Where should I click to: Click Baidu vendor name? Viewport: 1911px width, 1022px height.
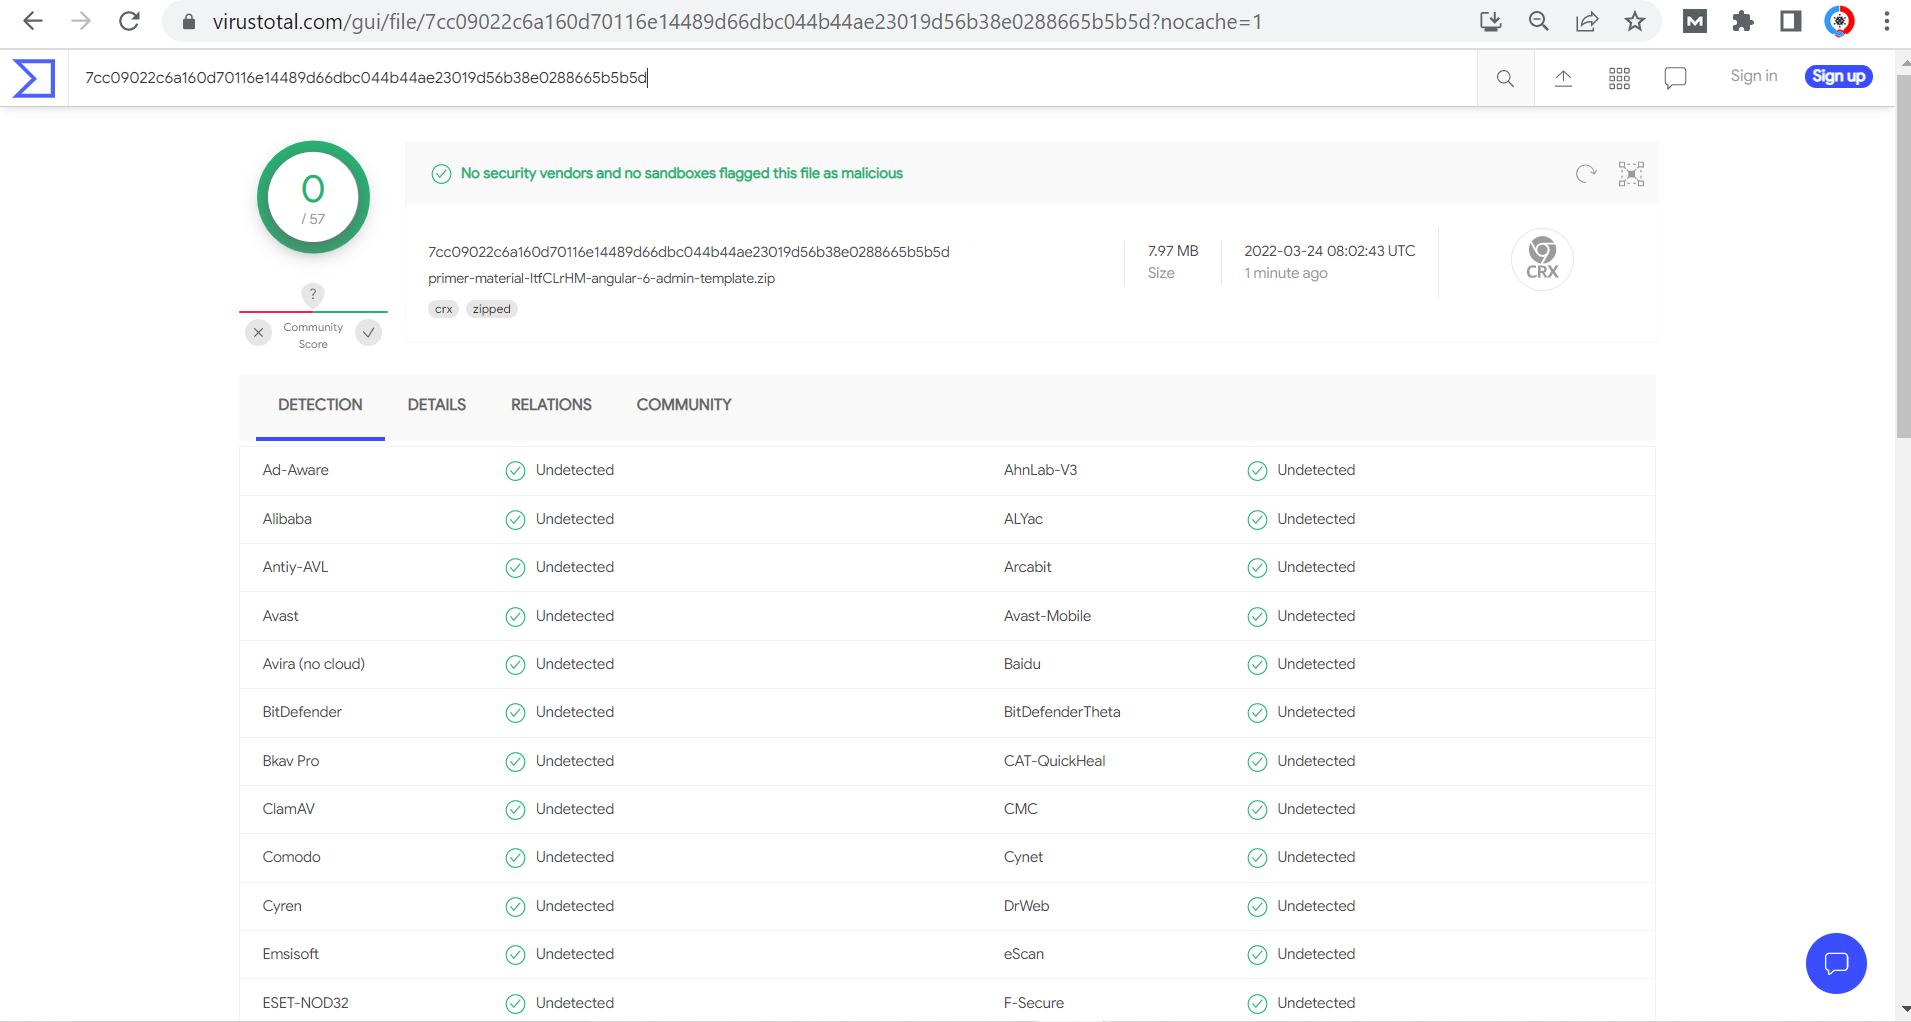[1022, 664]
